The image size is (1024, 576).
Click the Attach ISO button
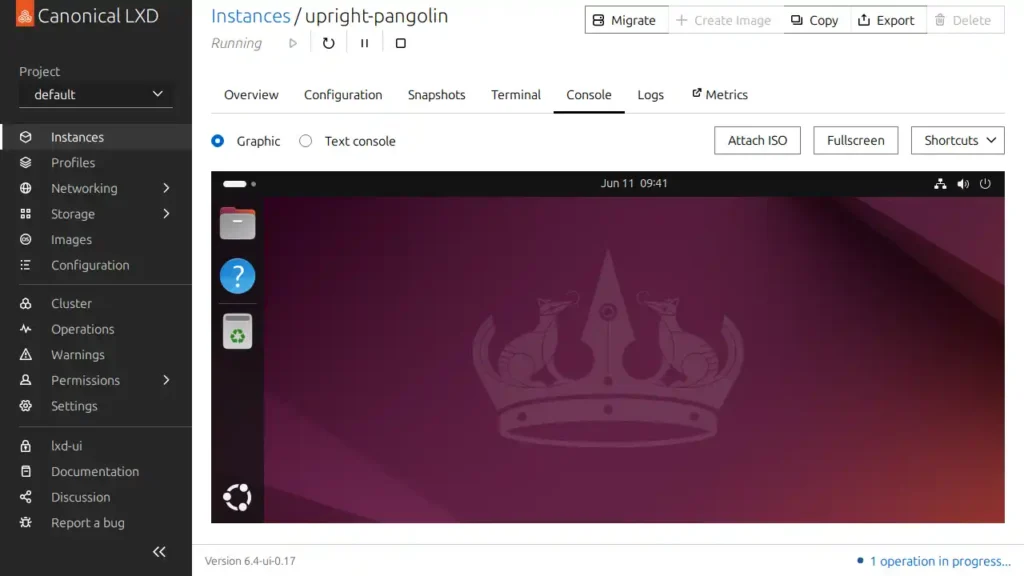(757, 140)
